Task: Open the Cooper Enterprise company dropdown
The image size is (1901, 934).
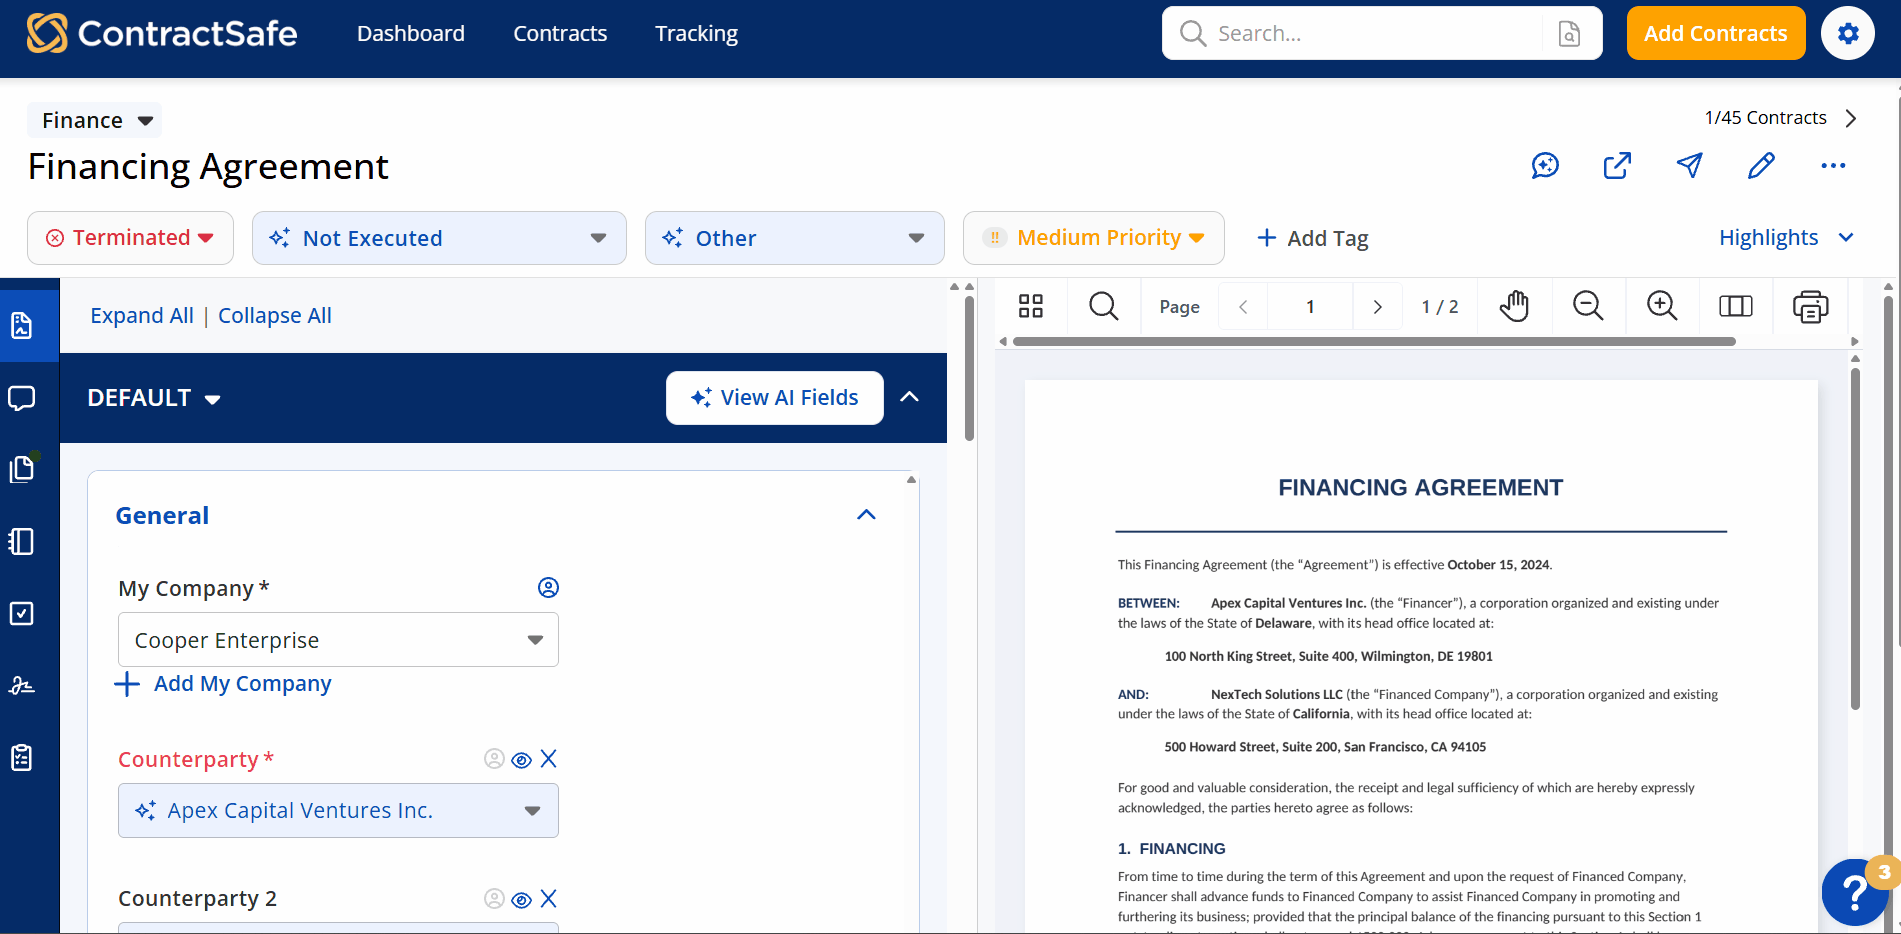Action: click(338, 640)
